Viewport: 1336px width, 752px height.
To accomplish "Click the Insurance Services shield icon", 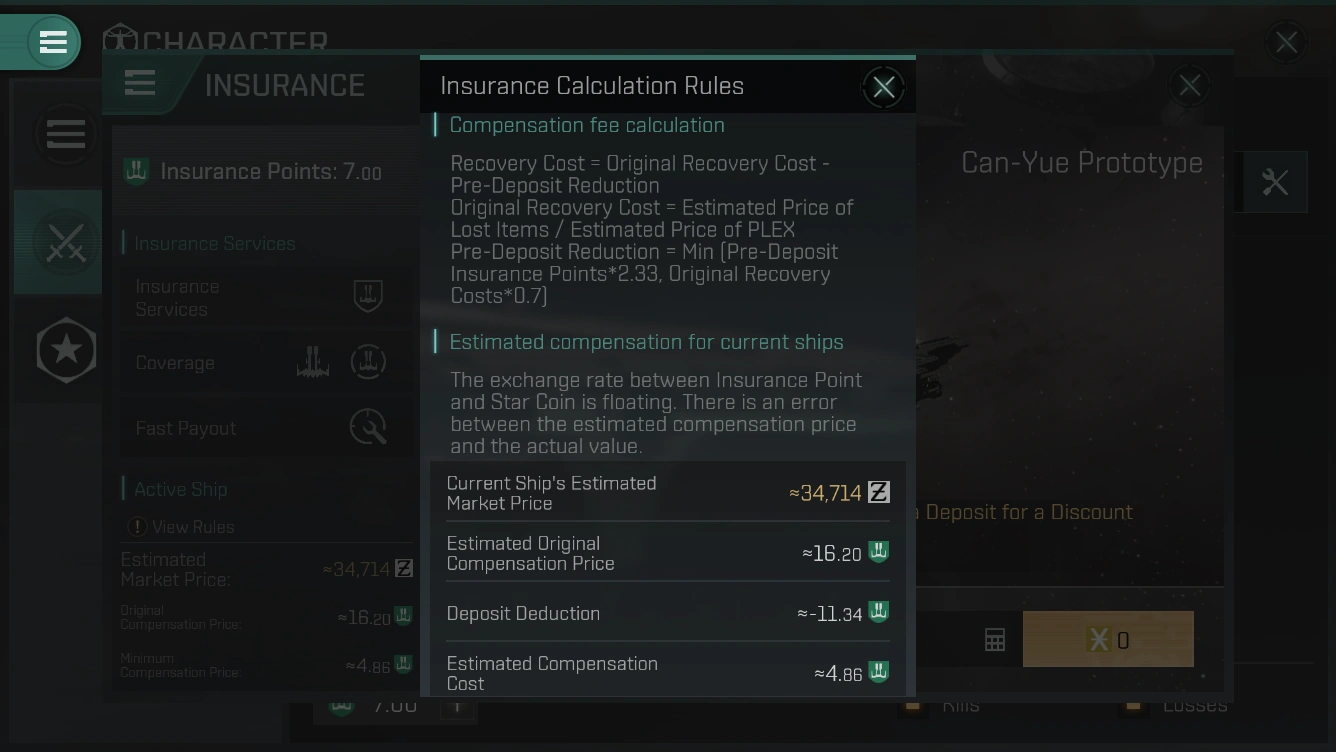I will [x=368, y=296].
